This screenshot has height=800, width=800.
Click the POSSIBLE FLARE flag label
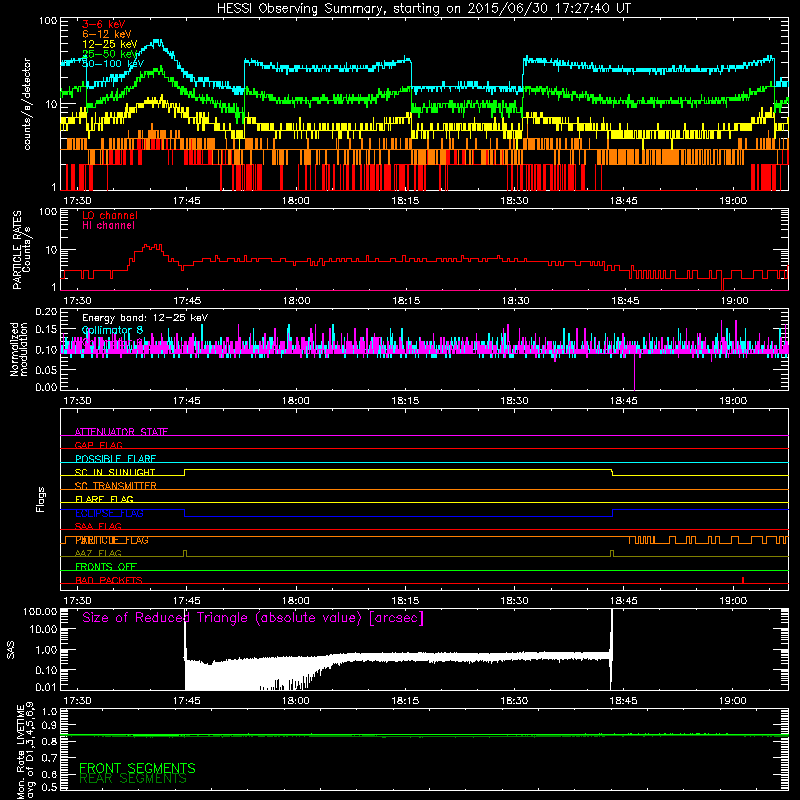(x=115, y=459)
